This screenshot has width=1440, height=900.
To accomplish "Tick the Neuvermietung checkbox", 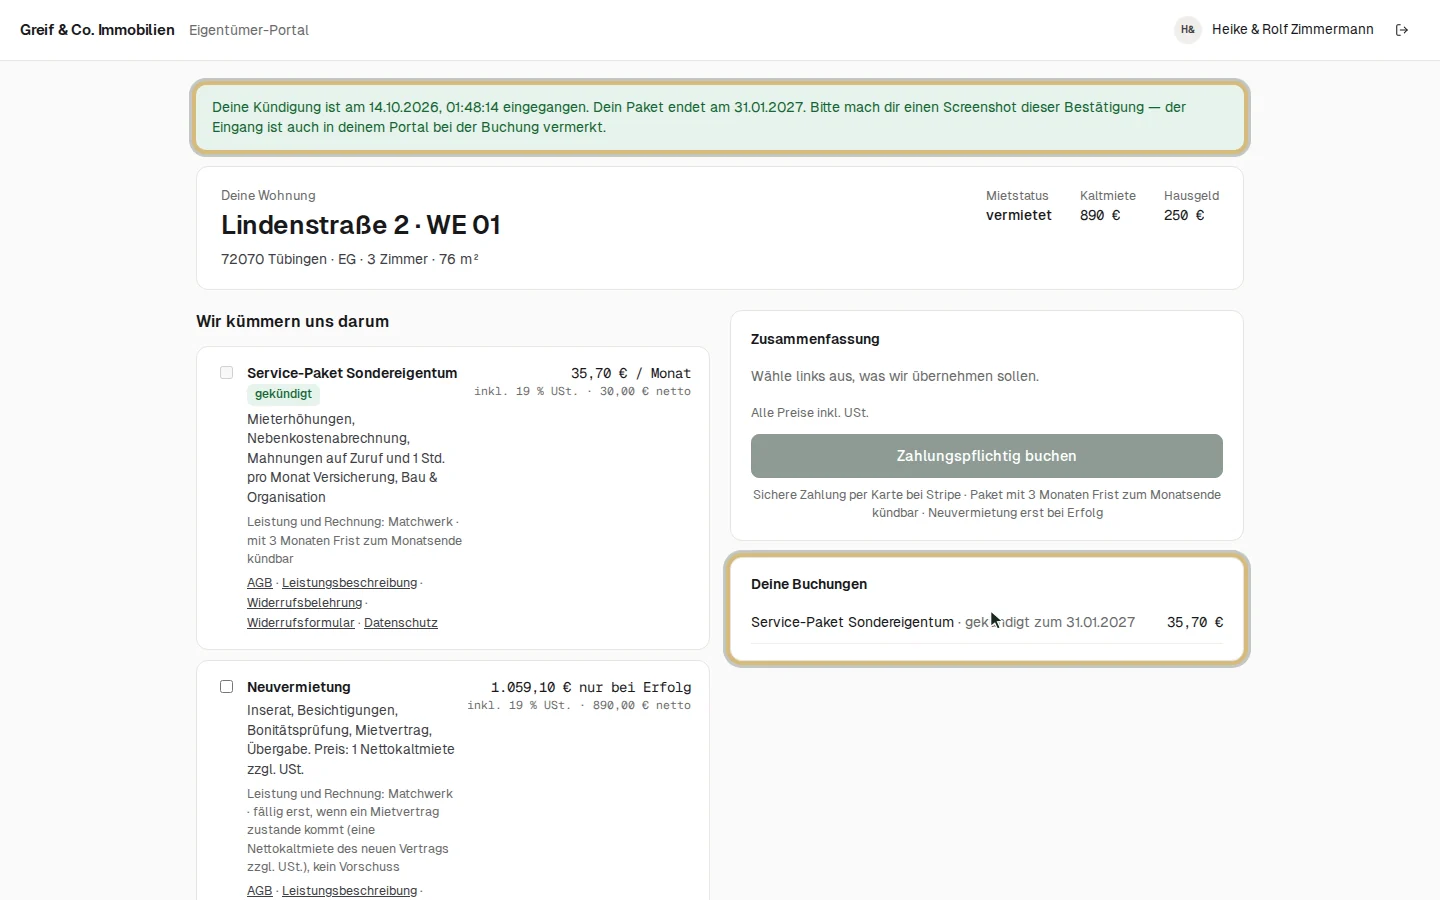I will click(x=226, y=687).
